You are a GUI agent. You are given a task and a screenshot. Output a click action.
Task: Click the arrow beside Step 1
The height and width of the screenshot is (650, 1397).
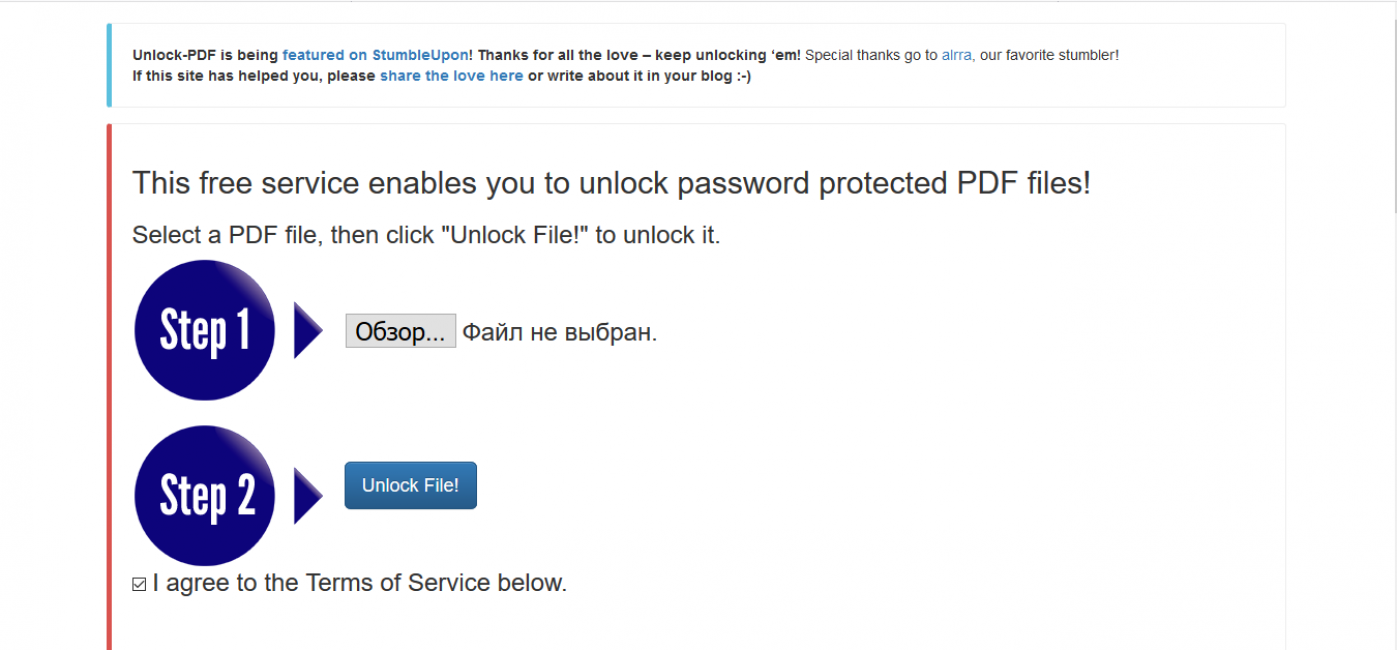click(x=307, y=330)
